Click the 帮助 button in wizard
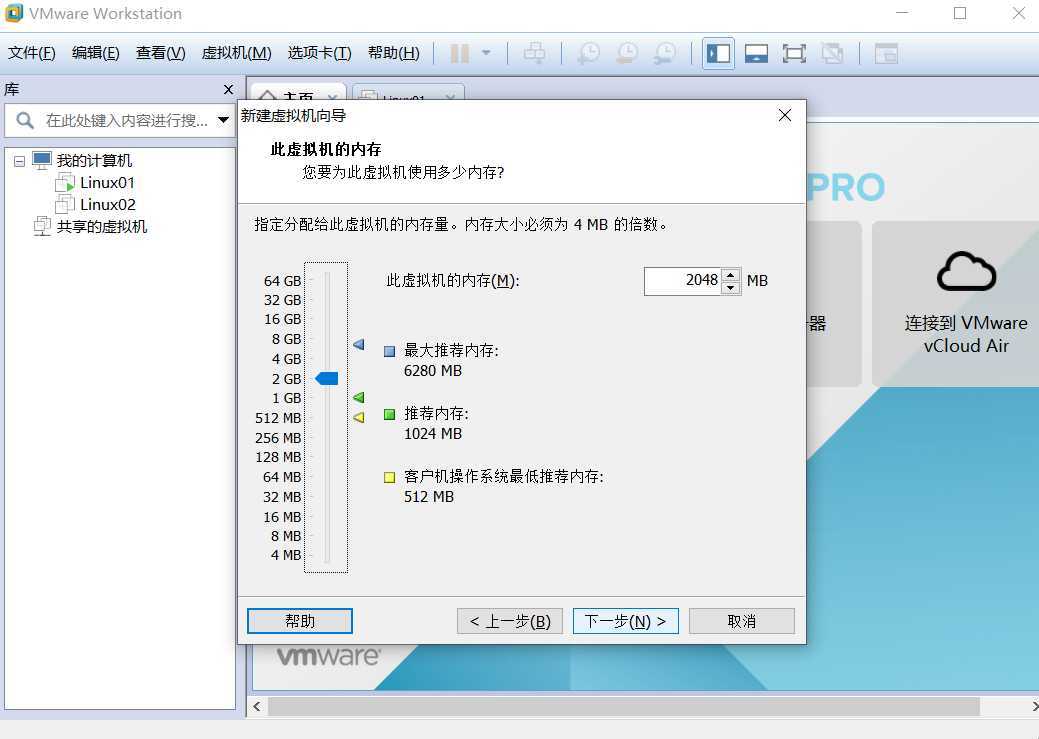This screenshot has width=1039, height=739. [300, 621]
